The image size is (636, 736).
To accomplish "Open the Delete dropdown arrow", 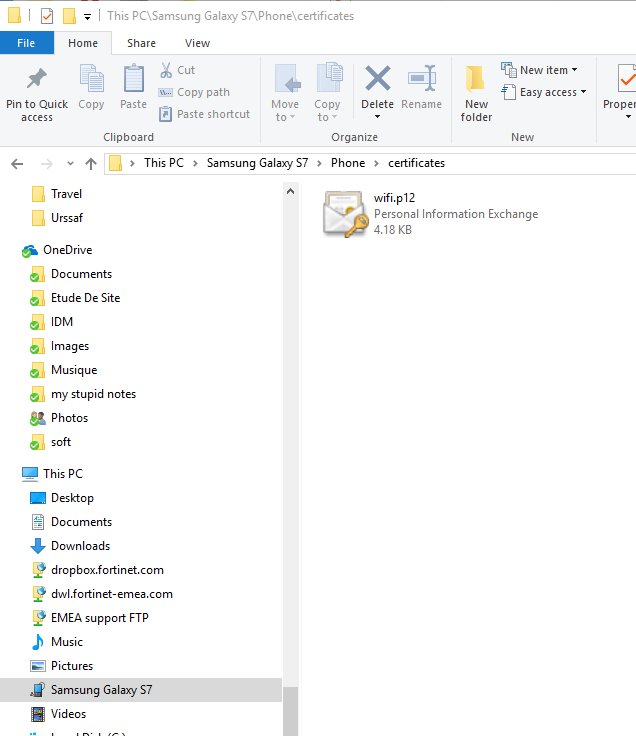I will point(377,117).
